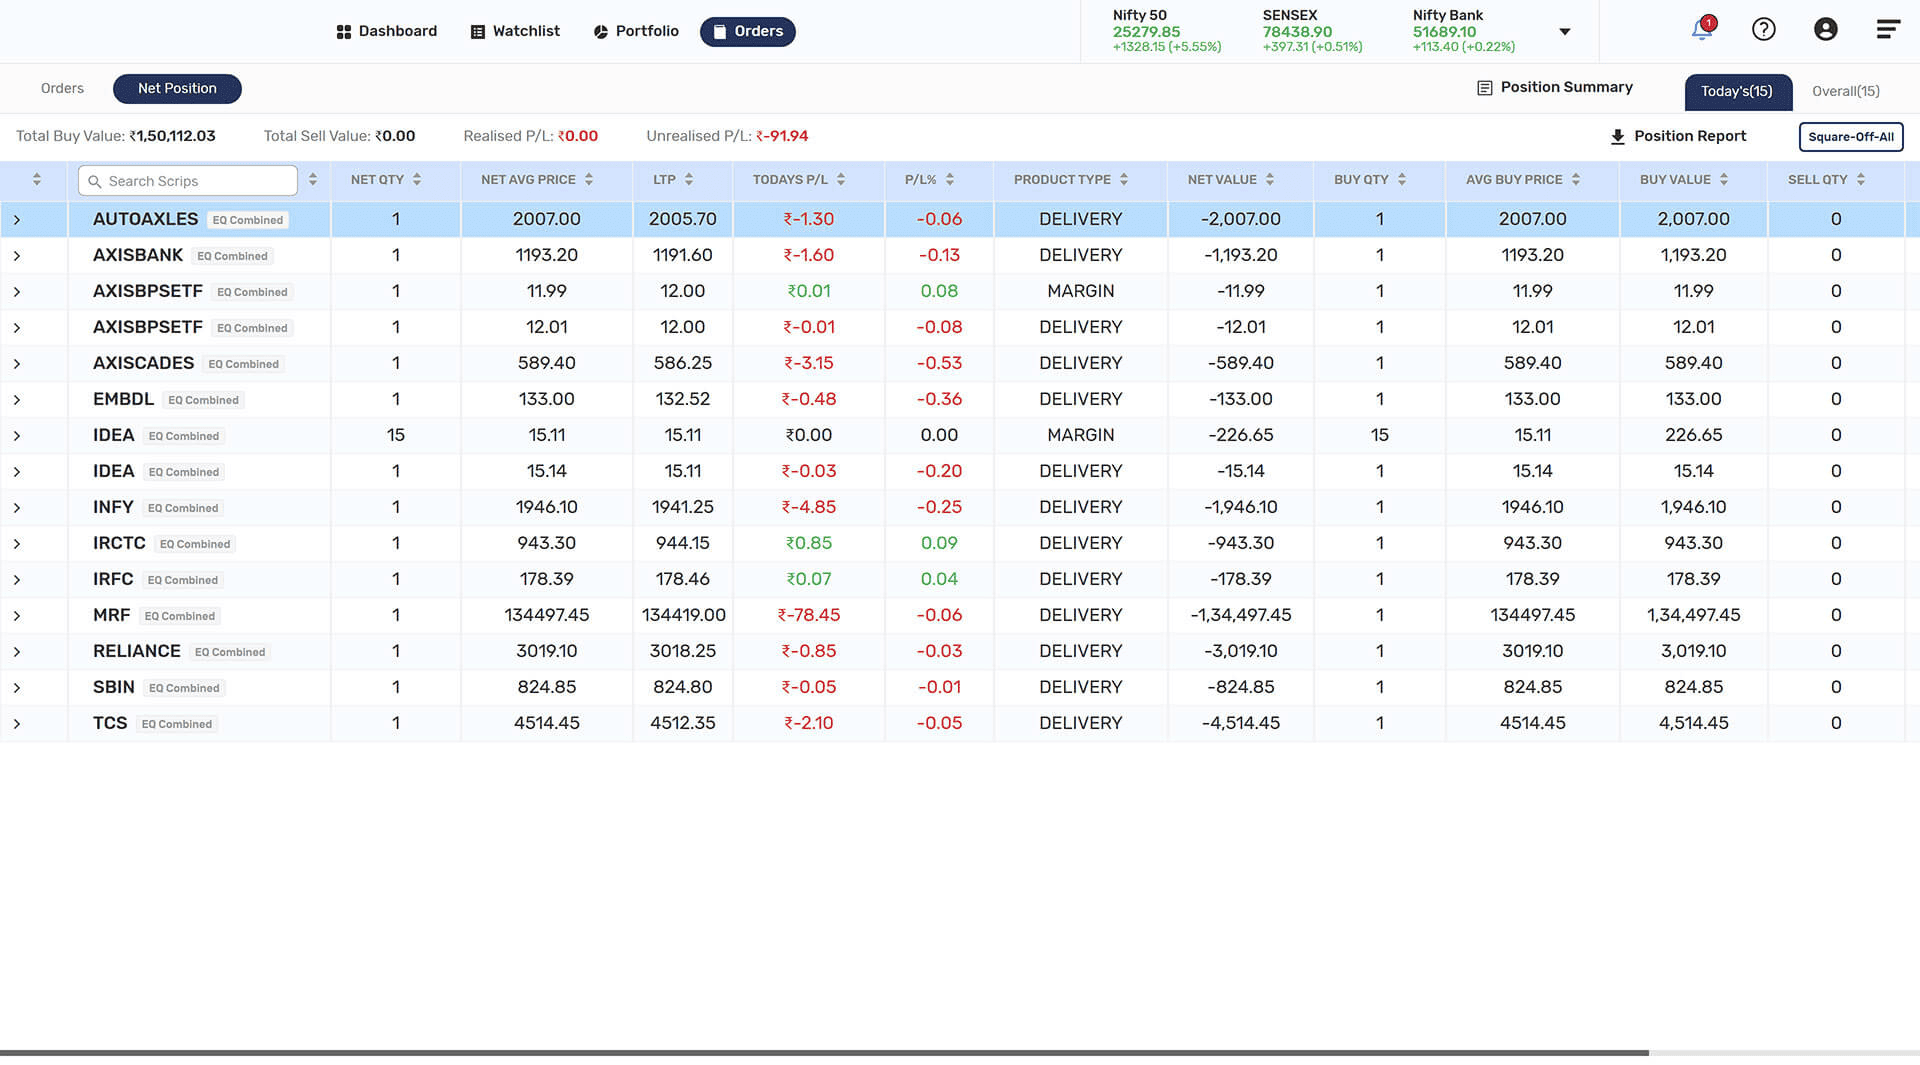
Task: Click the Search Scrips input field
Action: click(188, 181)
